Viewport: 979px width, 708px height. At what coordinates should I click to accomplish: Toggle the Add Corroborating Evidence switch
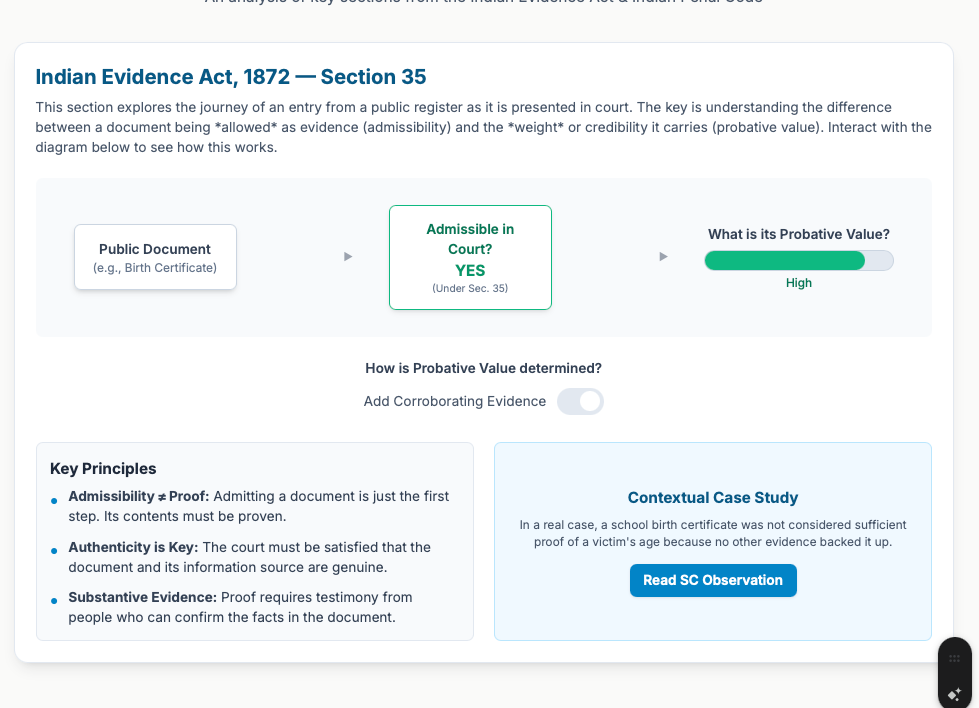point(580,401)
